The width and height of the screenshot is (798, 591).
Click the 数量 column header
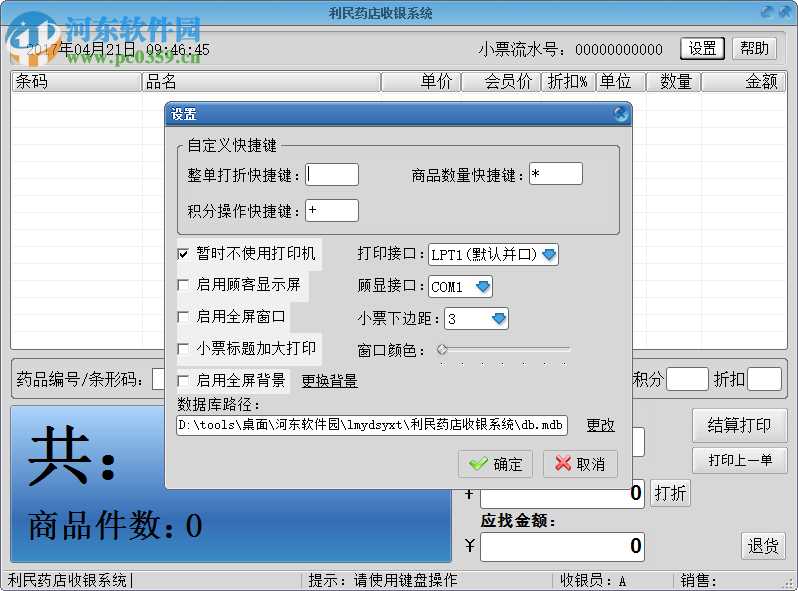pyautogui.click(x=674, y=81)
